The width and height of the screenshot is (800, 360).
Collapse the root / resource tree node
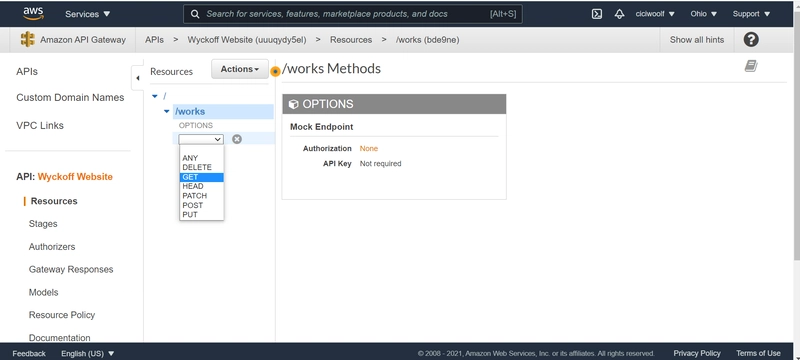click(155, 96)
